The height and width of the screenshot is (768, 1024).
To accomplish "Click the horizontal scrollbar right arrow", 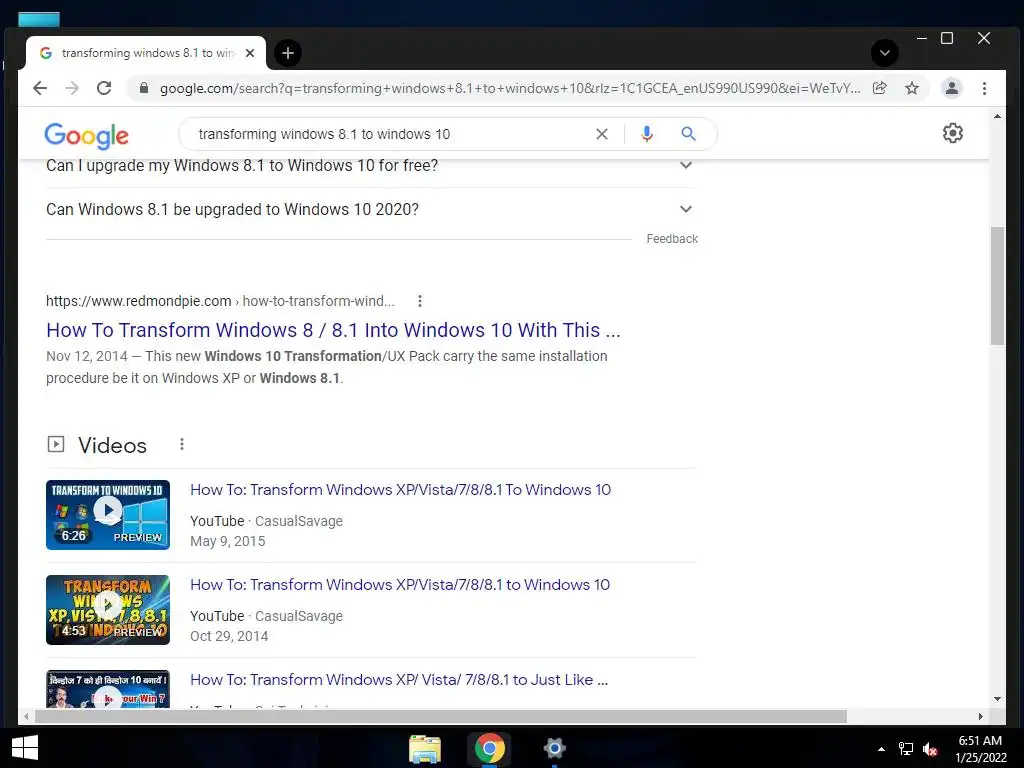I will point(980,716).
